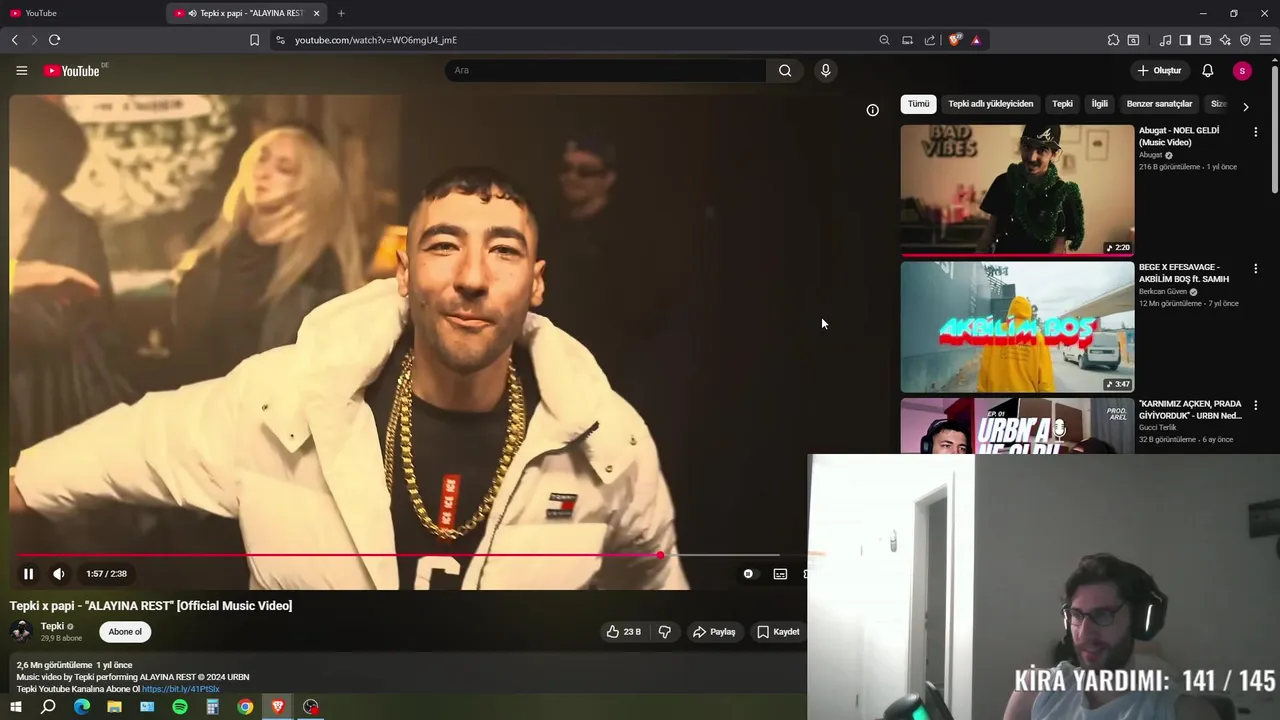Screen dimensions: 1280x720
Task: Focus the Ara search field
Action: click(x=605, y=70)
